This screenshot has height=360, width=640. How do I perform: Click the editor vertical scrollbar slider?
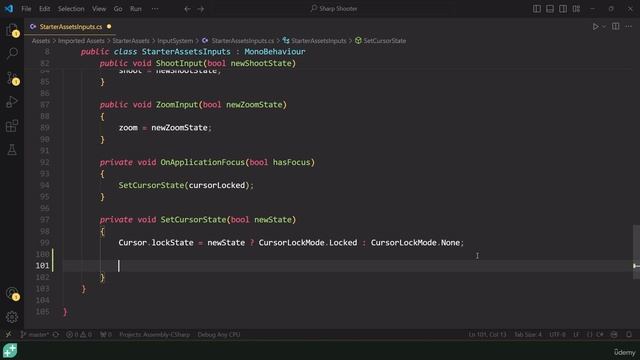(636, 252)
